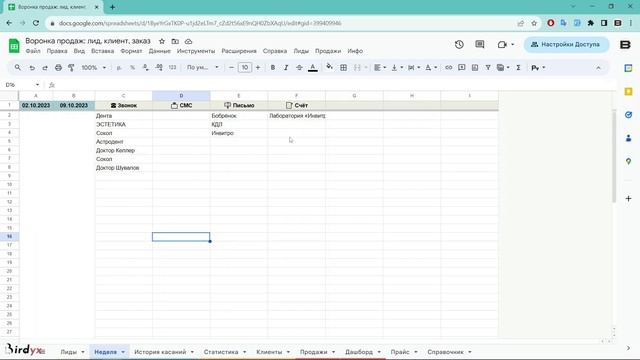Screen dimensions: 640x360
Task: Open the vertical align dropdown
Action: 397,67
